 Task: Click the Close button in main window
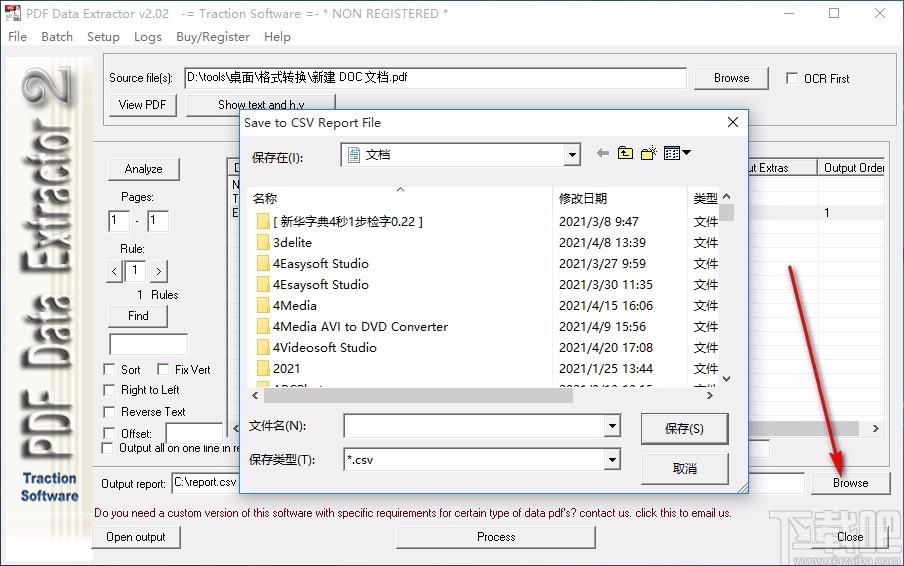[x=850, y=537]
